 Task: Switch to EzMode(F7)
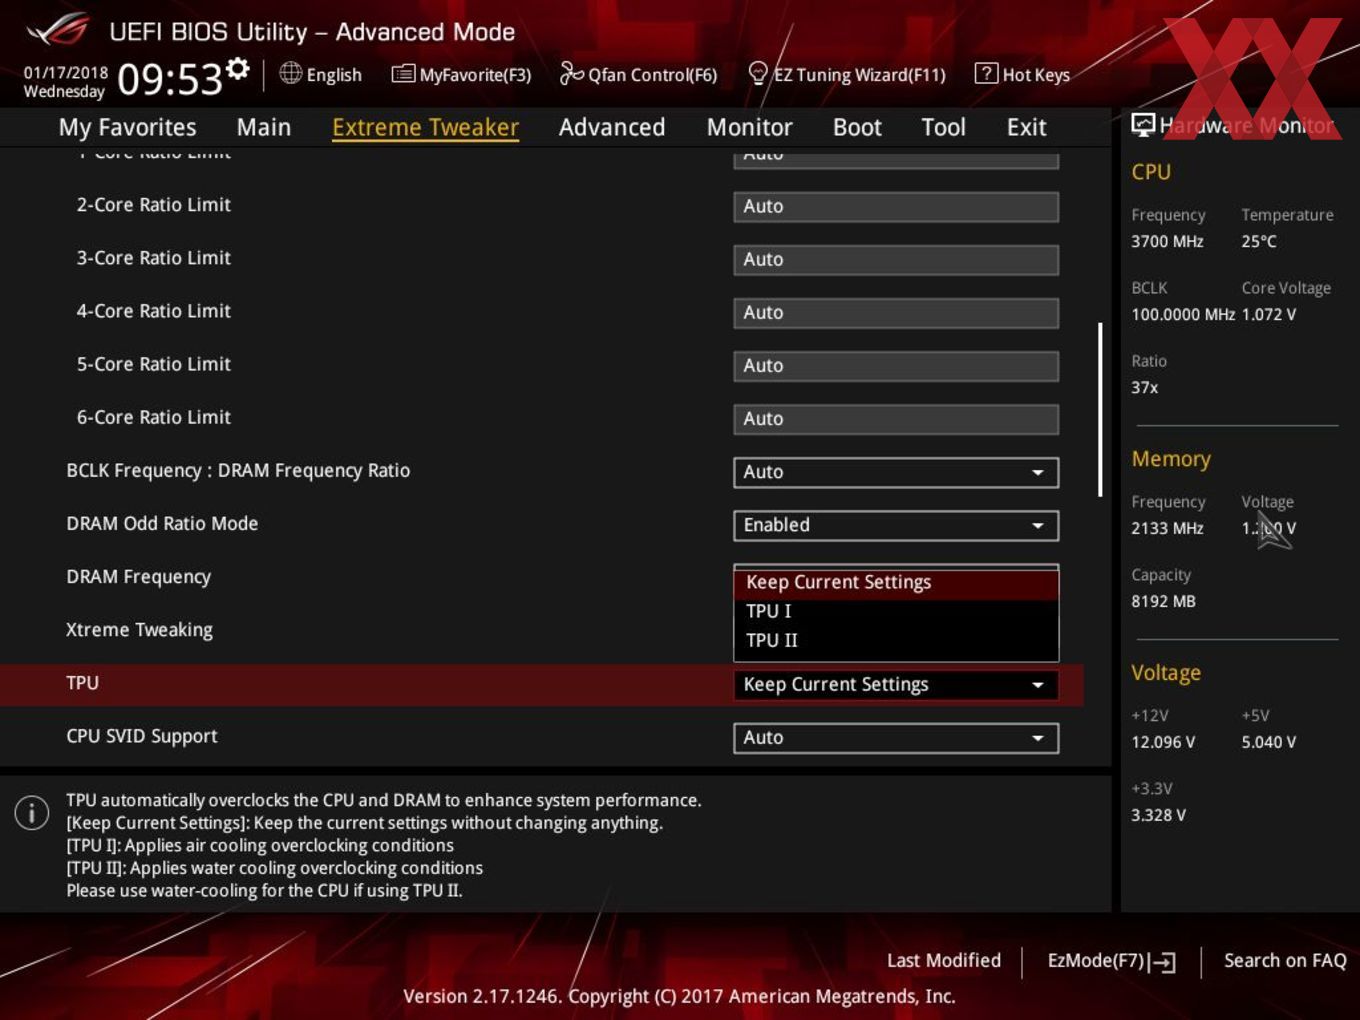click(x=1111, y=961)
